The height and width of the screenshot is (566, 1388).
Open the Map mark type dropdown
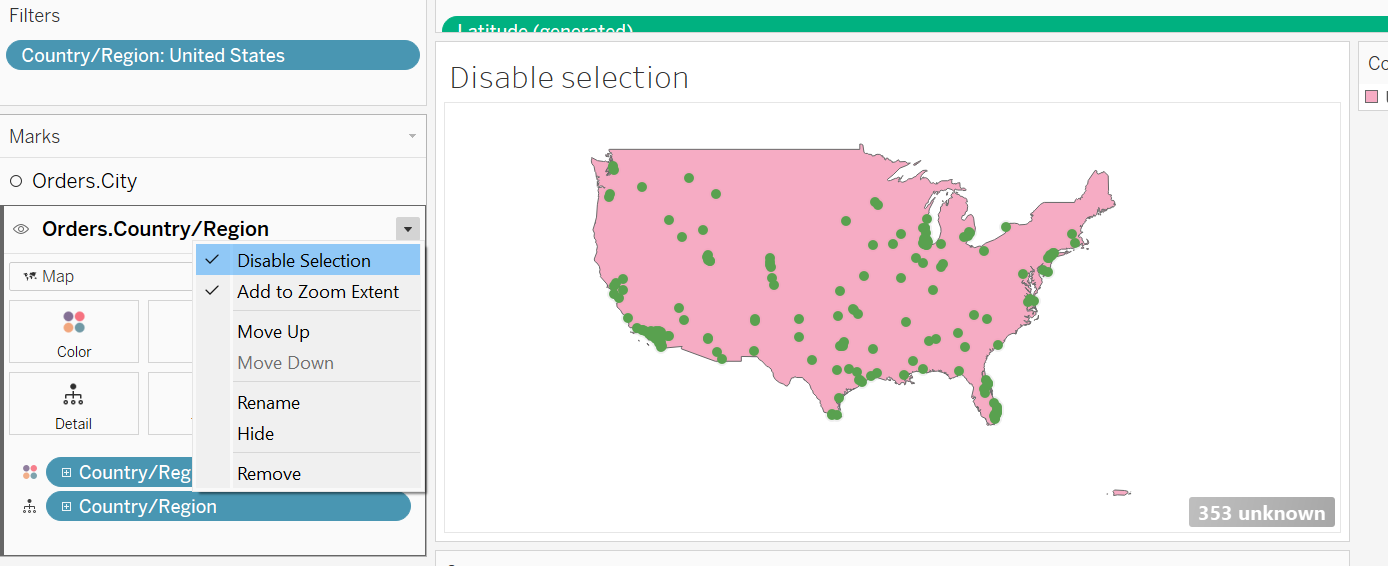100,277
